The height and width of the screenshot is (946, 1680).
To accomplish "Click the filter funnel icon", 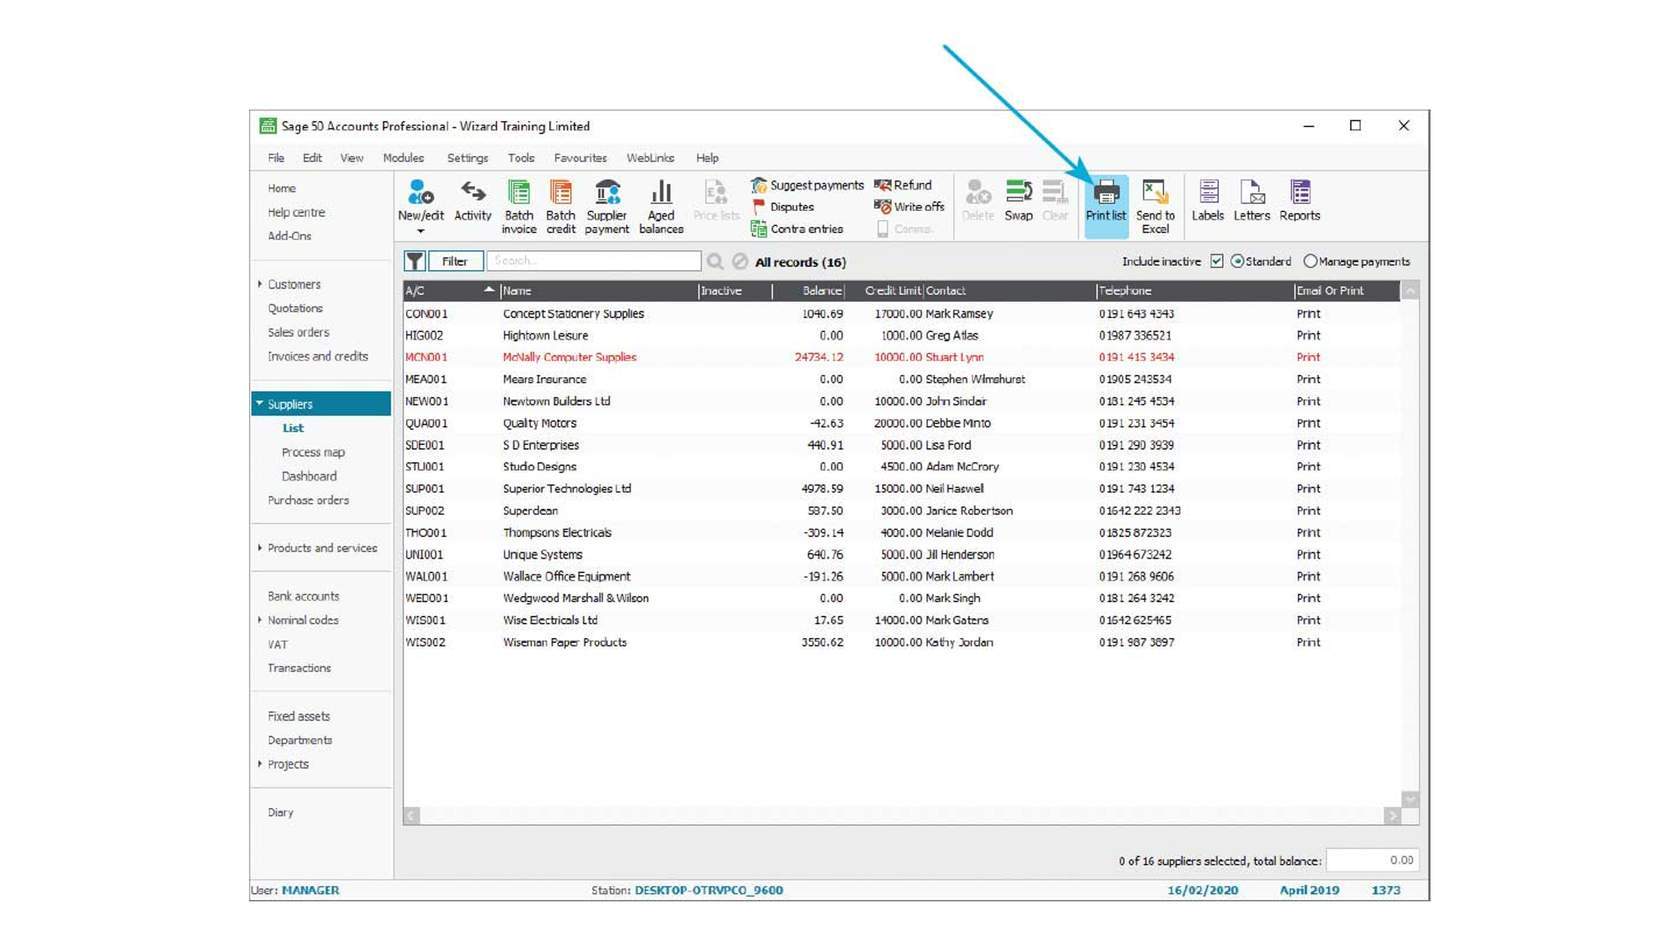I will pyautogui.click(x=415, y=261).
